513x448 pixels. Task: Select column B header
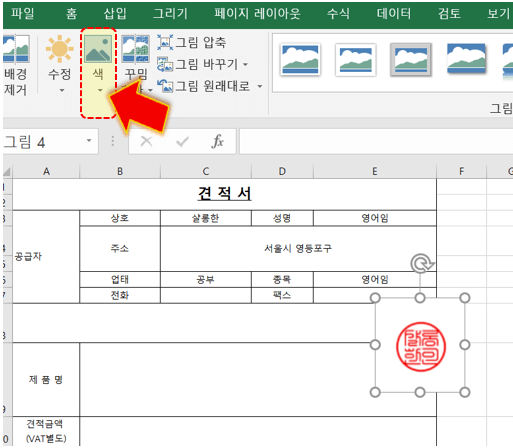tap(120, 172)
